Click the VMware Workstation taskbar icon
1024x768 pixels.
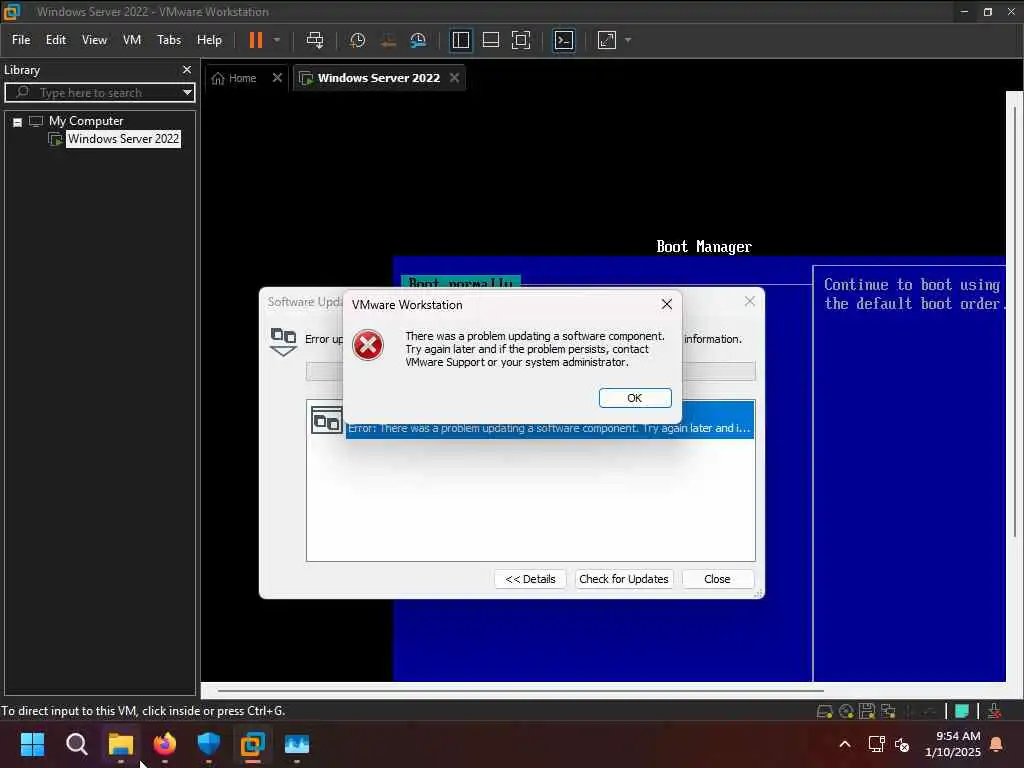pos(253,744)
